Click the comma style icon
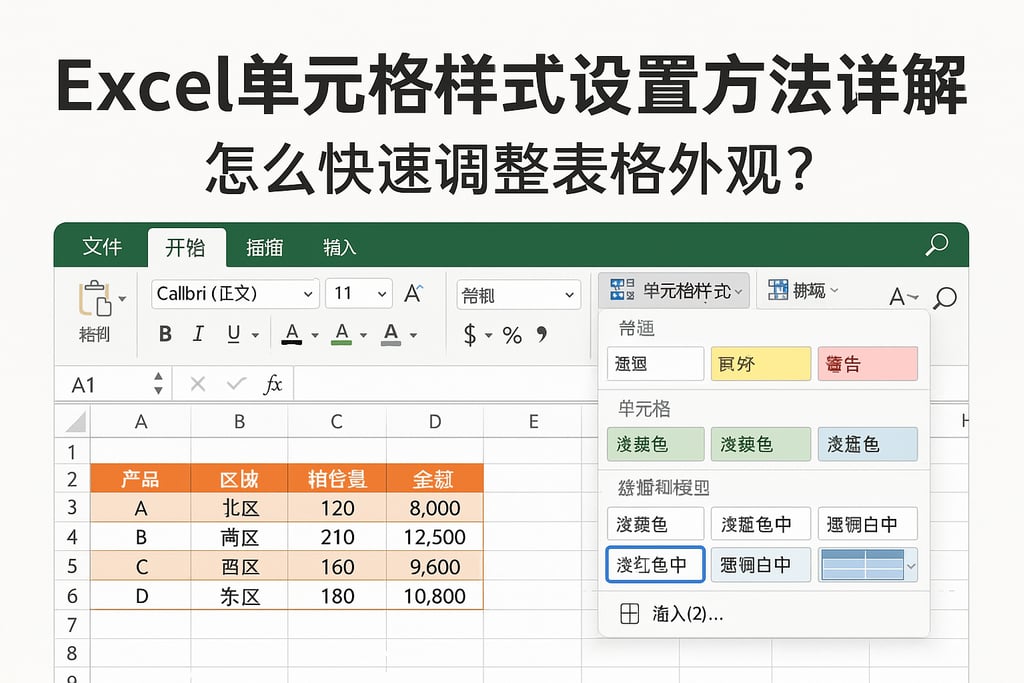Viewport: 1024px width, 683px height. pos(541,335)
